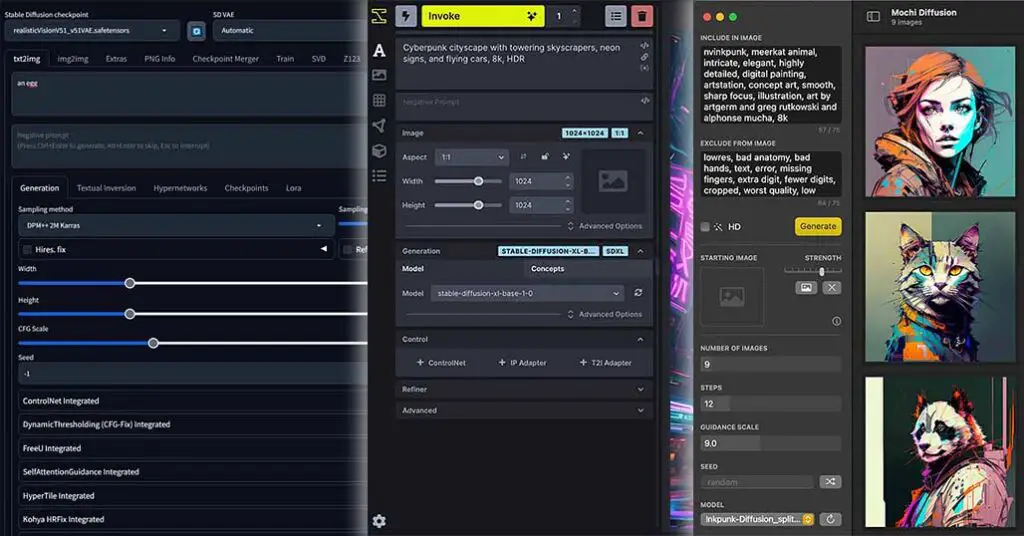Click the FreeU Integrated row
Image resolution: width=1024 pixels, height=536 pixels.
pyautogui.click(x=193, y=449)
